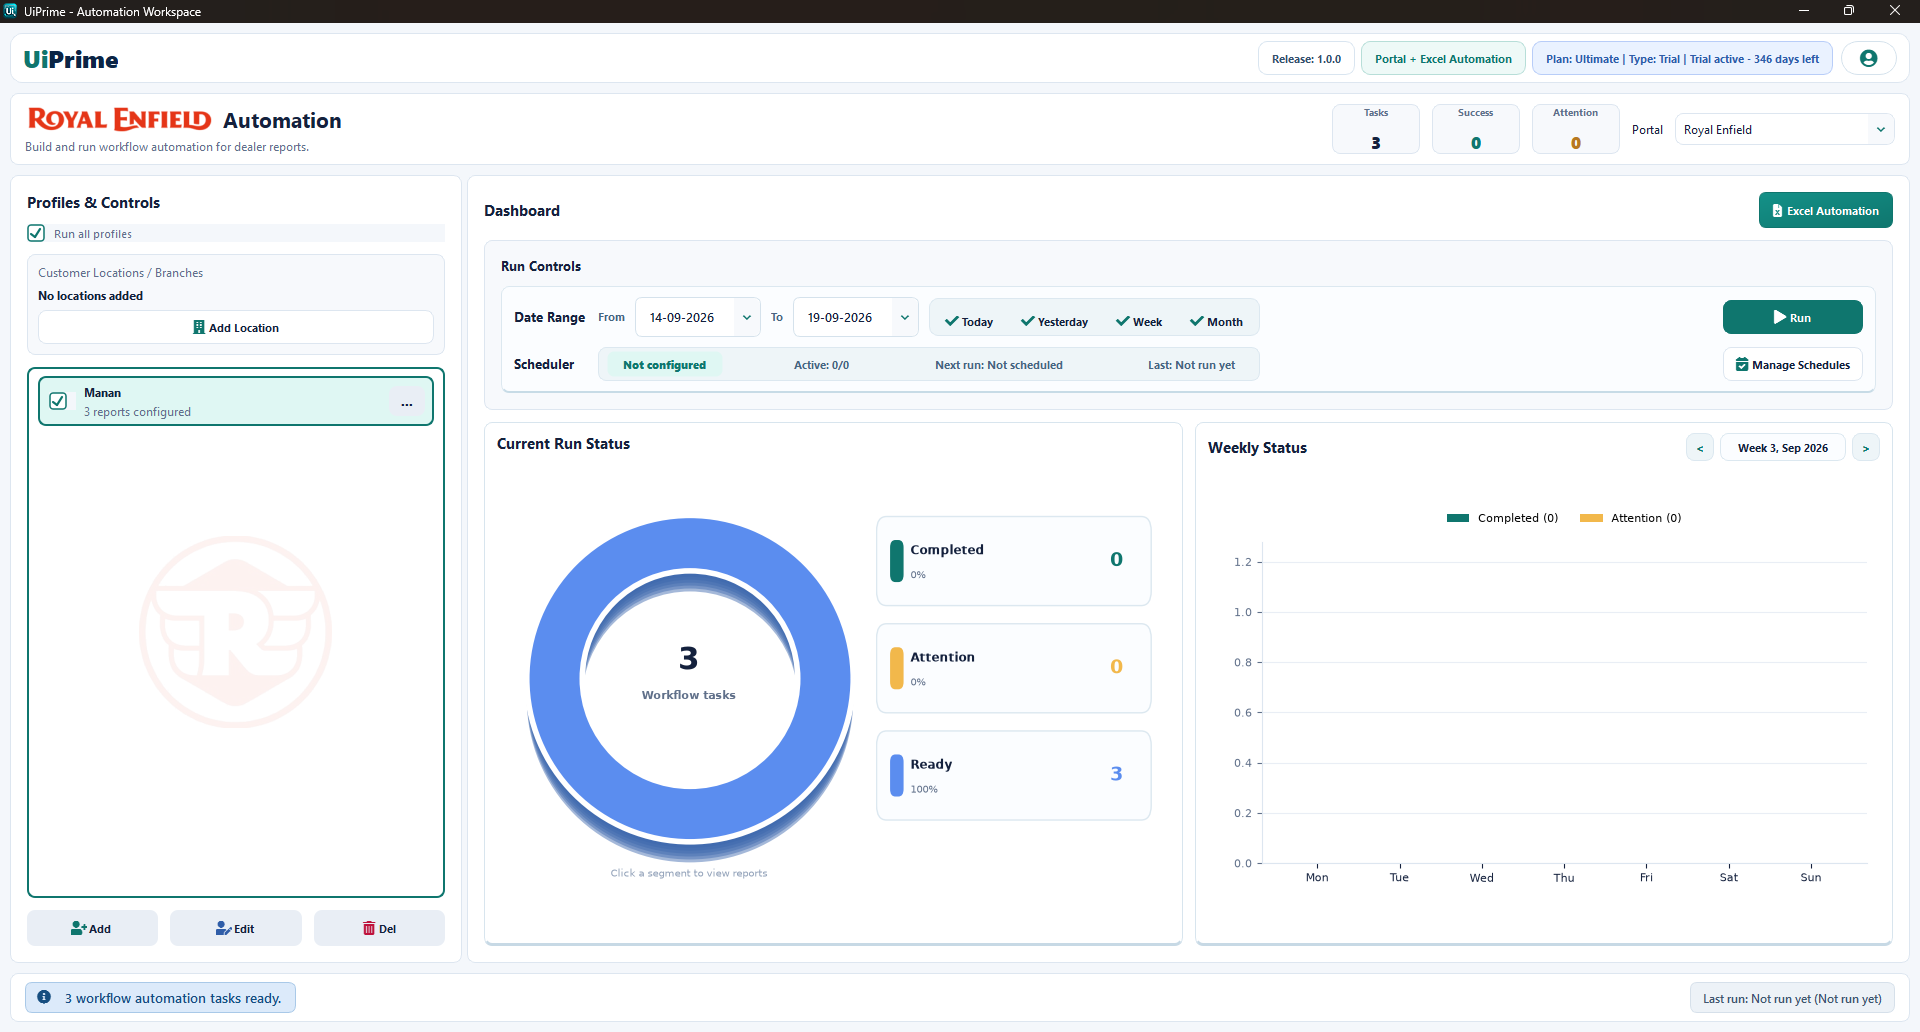Click the Tasks counter card

pos(1375,129)
